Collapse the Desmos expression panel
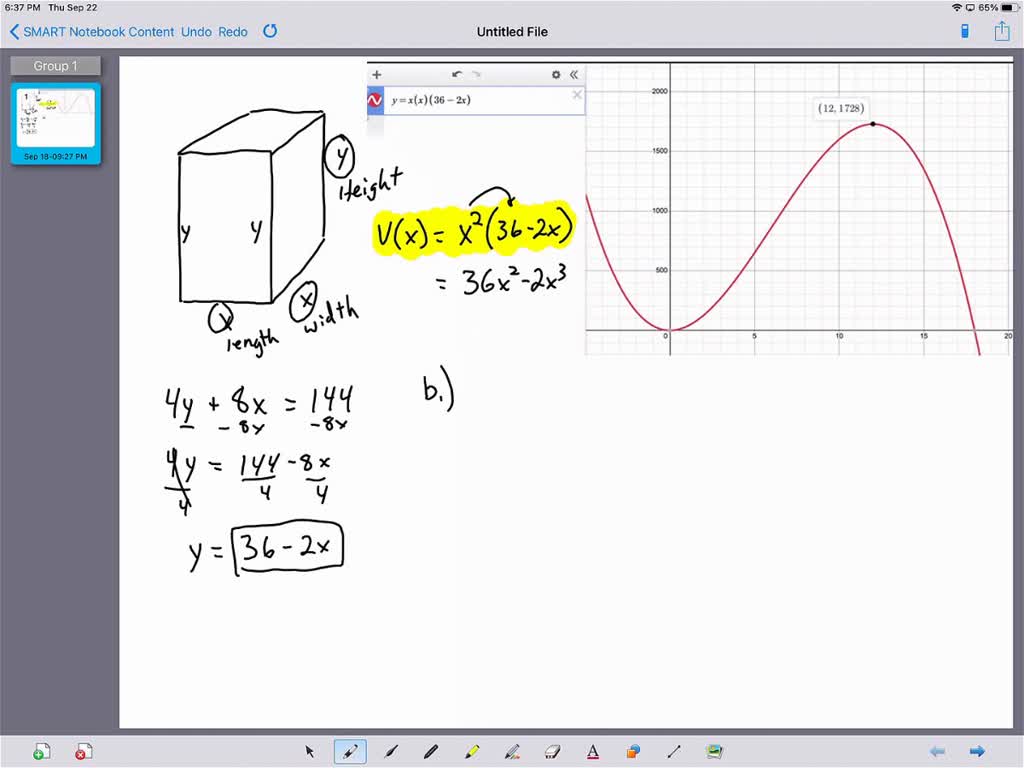Image resolution: width=1024 pixels, height=768 pixels. pos(574,74)
